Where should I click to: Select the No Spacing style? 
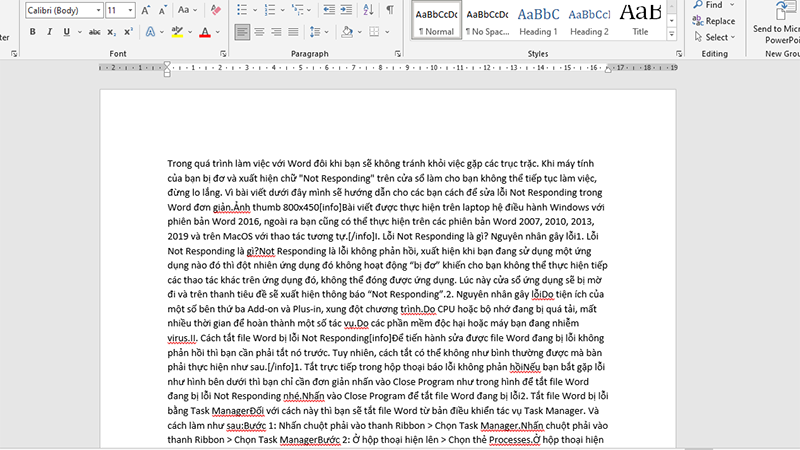point(488,20)
